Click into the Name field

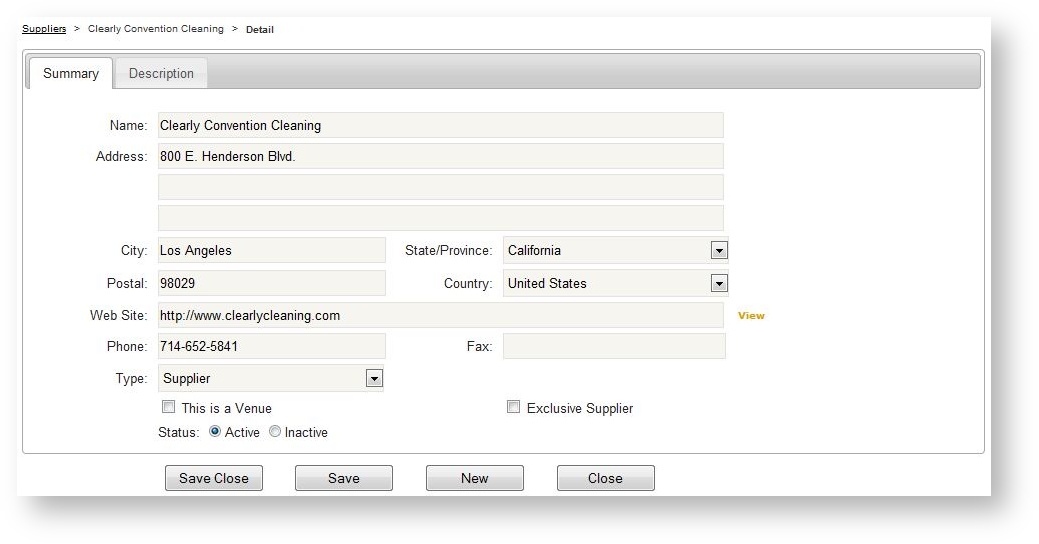point(440,126)
